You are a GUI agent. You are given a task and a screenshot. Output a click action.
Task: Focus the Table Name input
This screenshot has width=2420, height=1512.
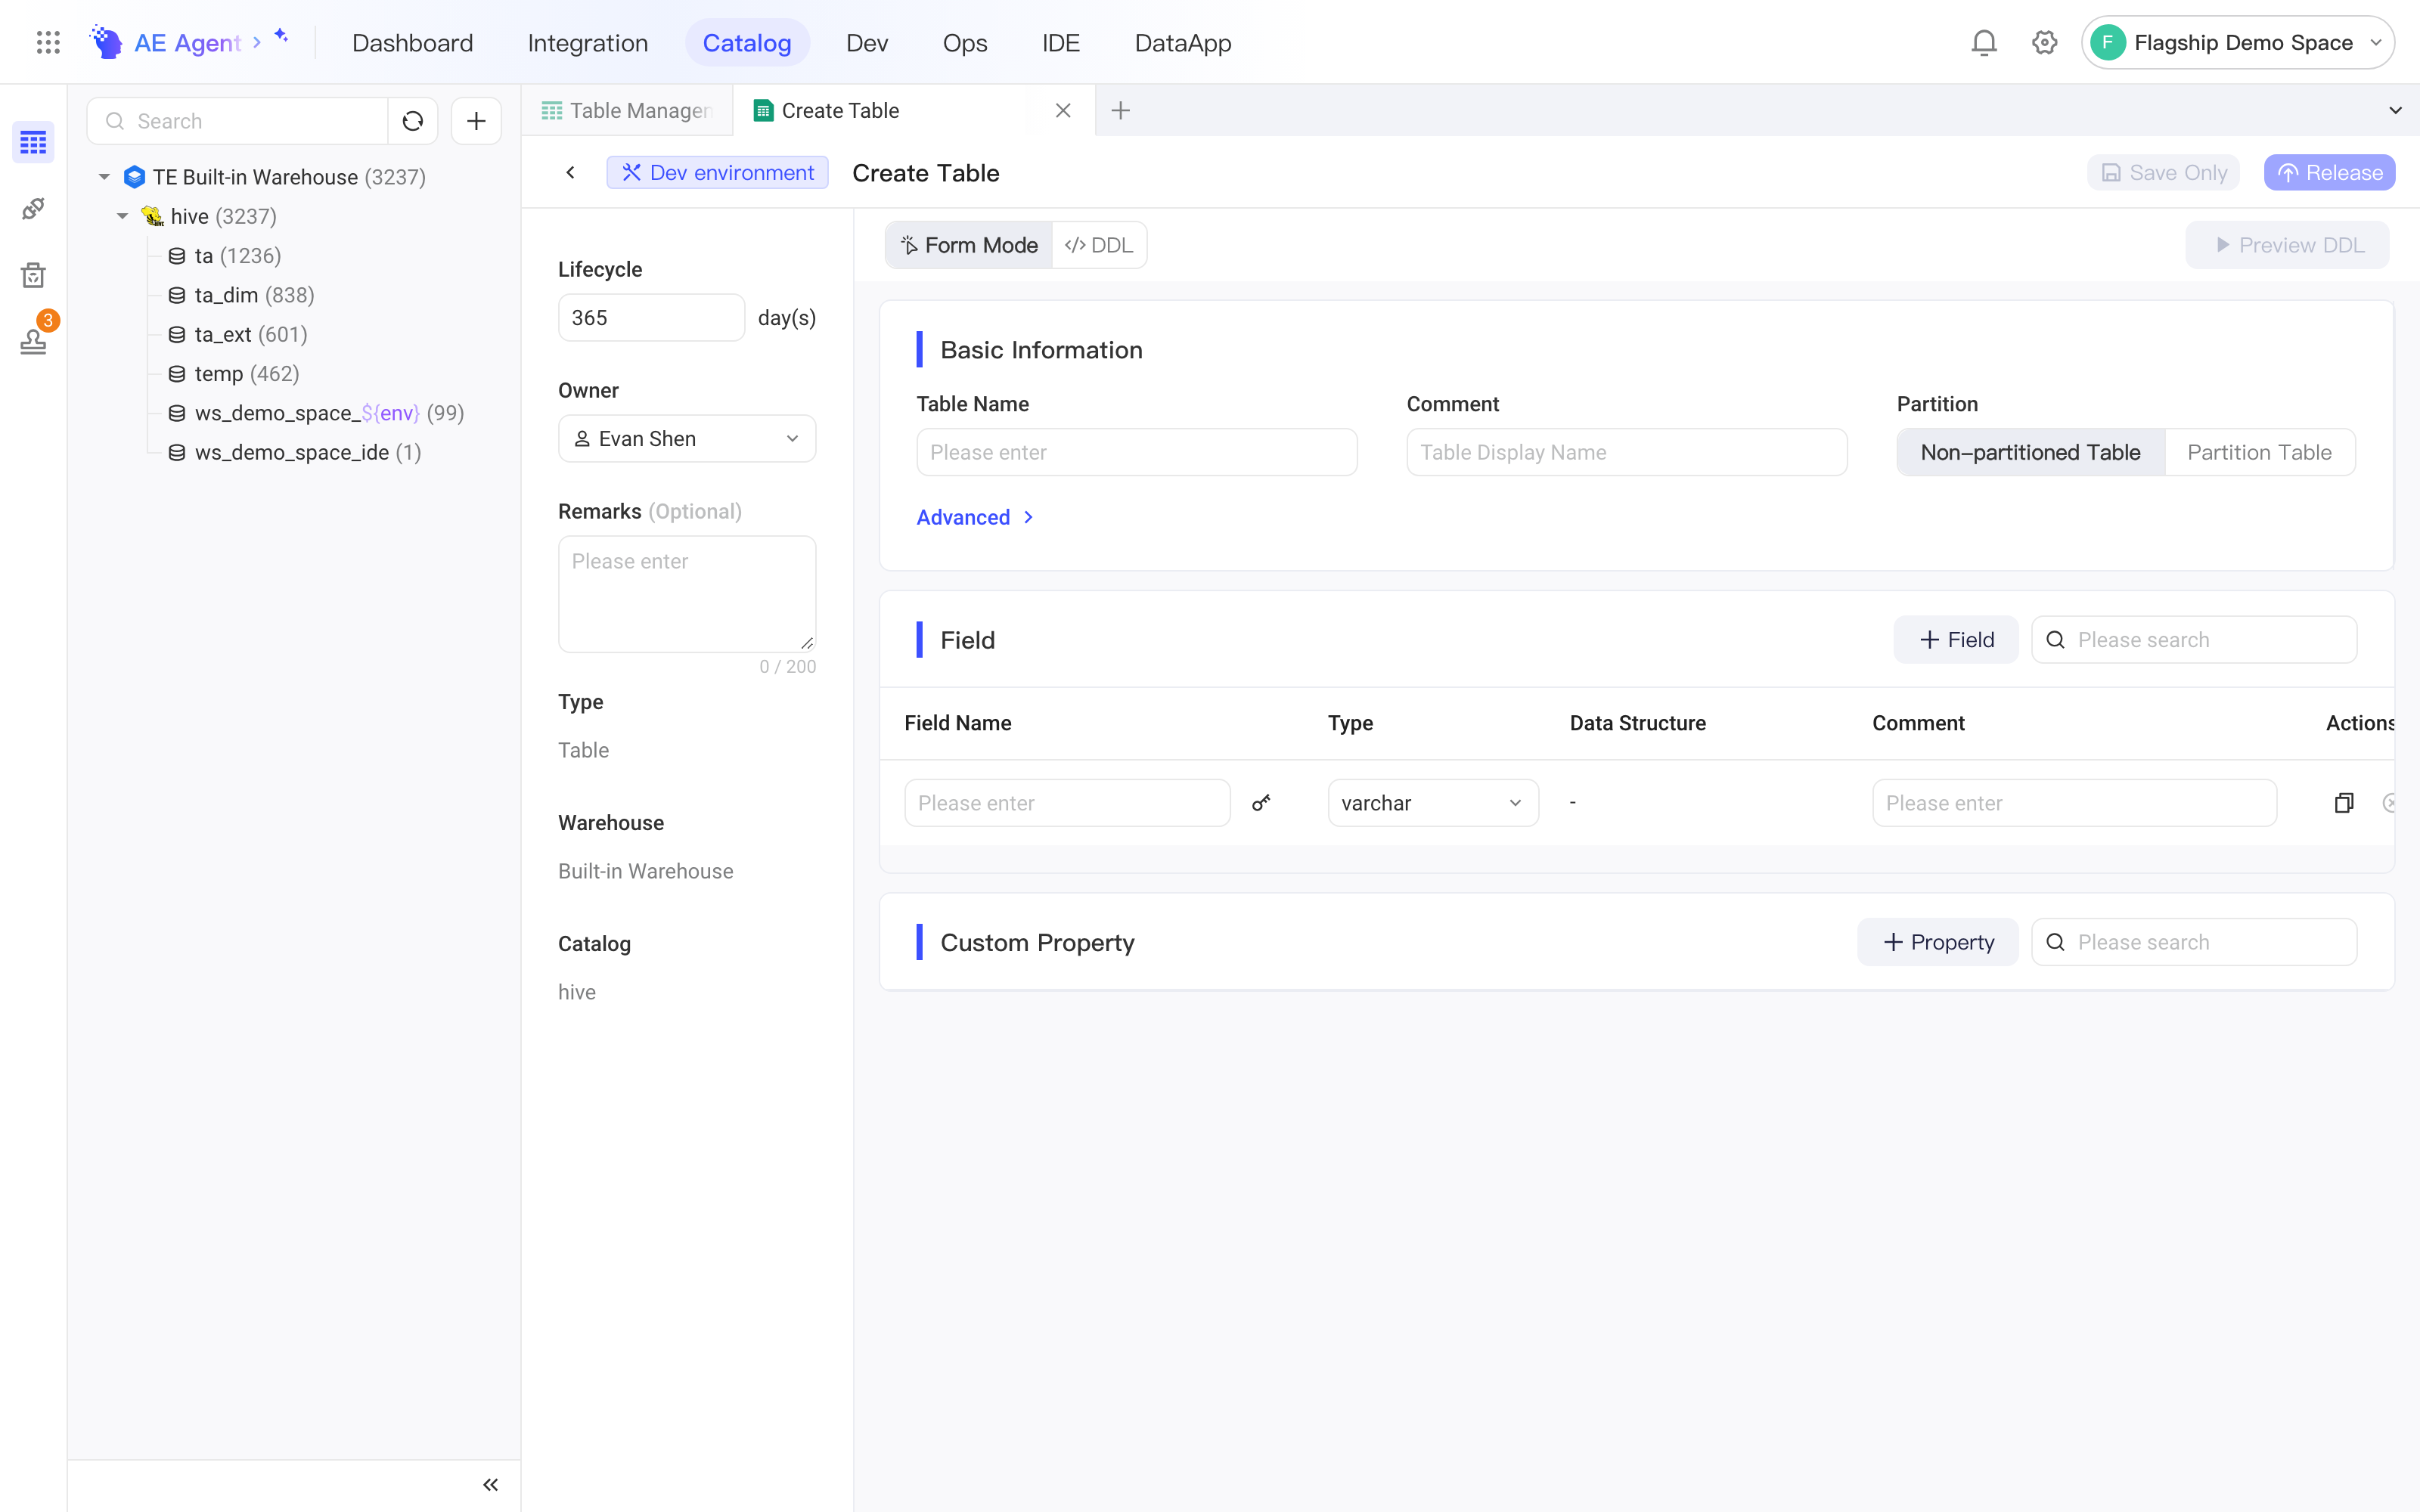[1137, 452]
